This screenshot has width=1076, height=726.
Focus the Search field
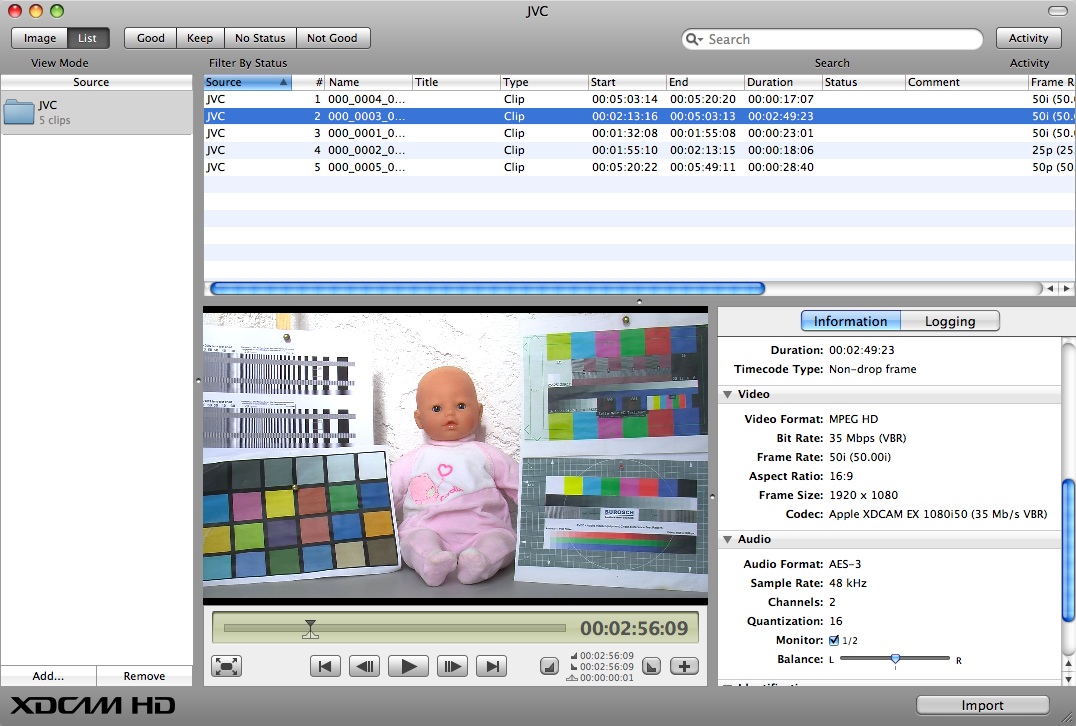pos(832,39)
